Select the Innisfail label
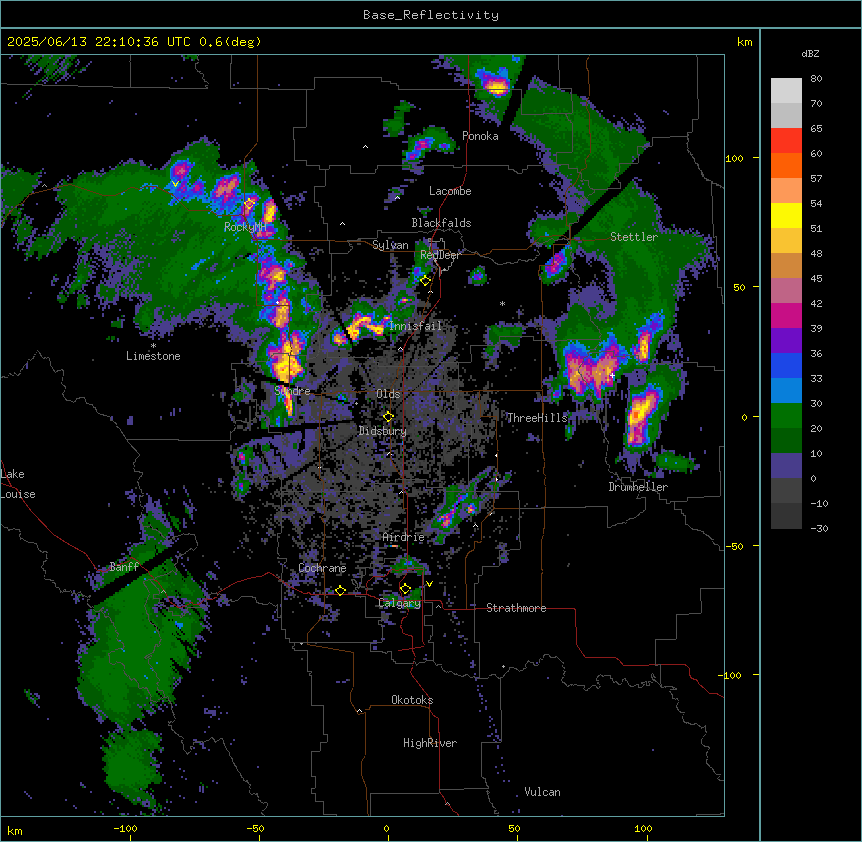 click(415, 326)
